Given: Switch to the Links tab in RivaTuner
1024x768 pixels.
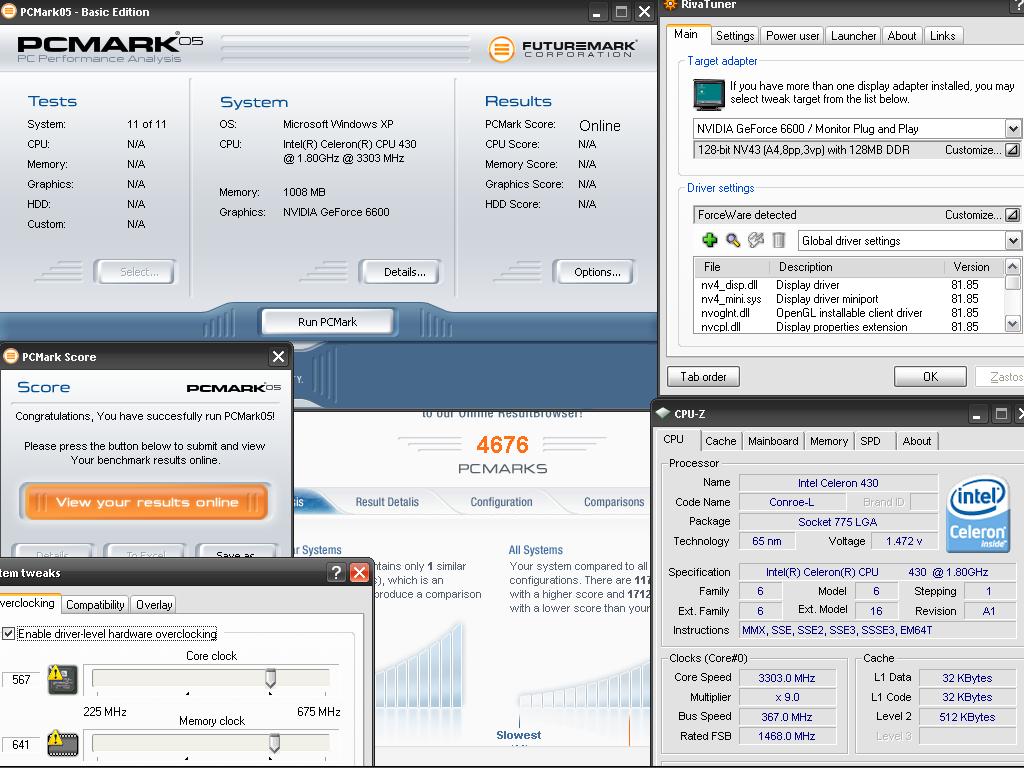Looking at the screenshot, I should (942, 36).
